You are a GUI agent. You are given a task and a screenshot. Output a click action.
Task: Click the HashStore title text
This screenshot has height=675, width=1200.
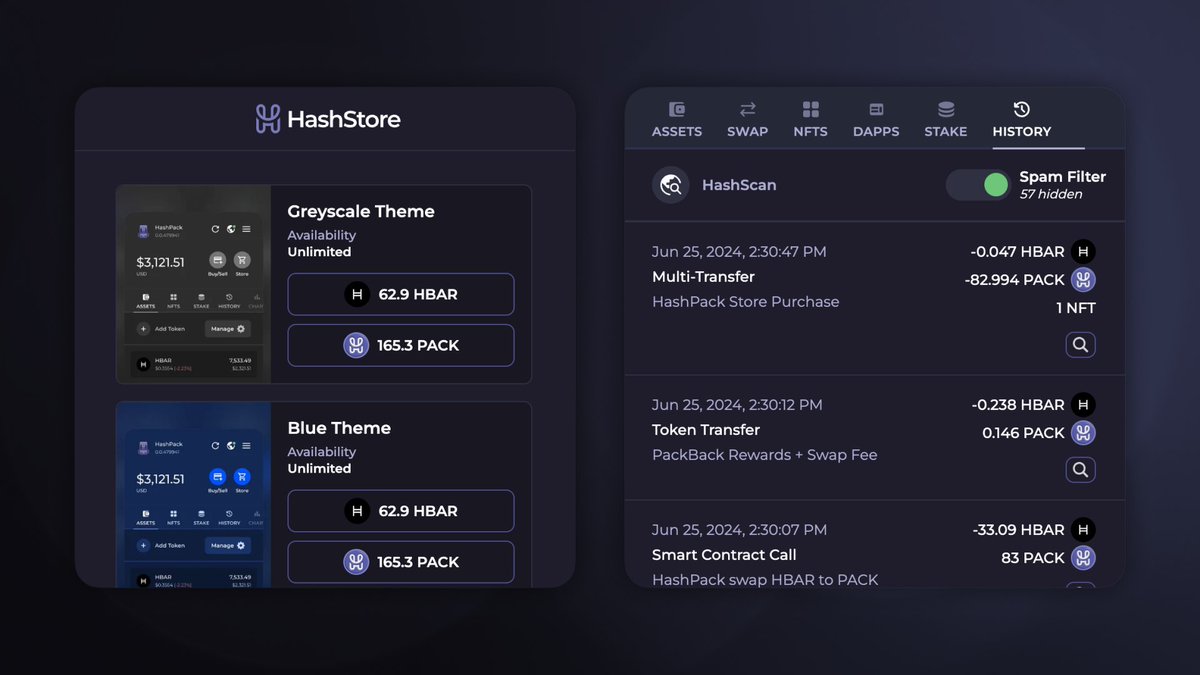(344, 119)
